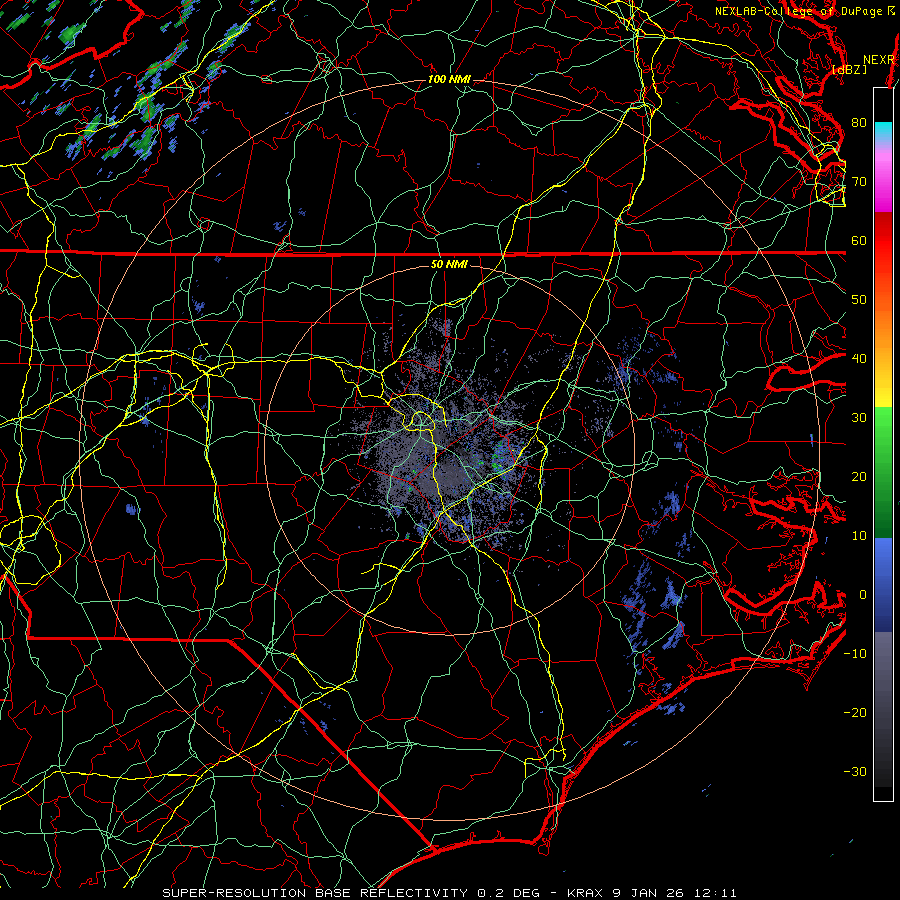This screenshot has height=900, width=900.
Task: Click the 80 value on the dBZ scale
Action: tap(859, 123)
